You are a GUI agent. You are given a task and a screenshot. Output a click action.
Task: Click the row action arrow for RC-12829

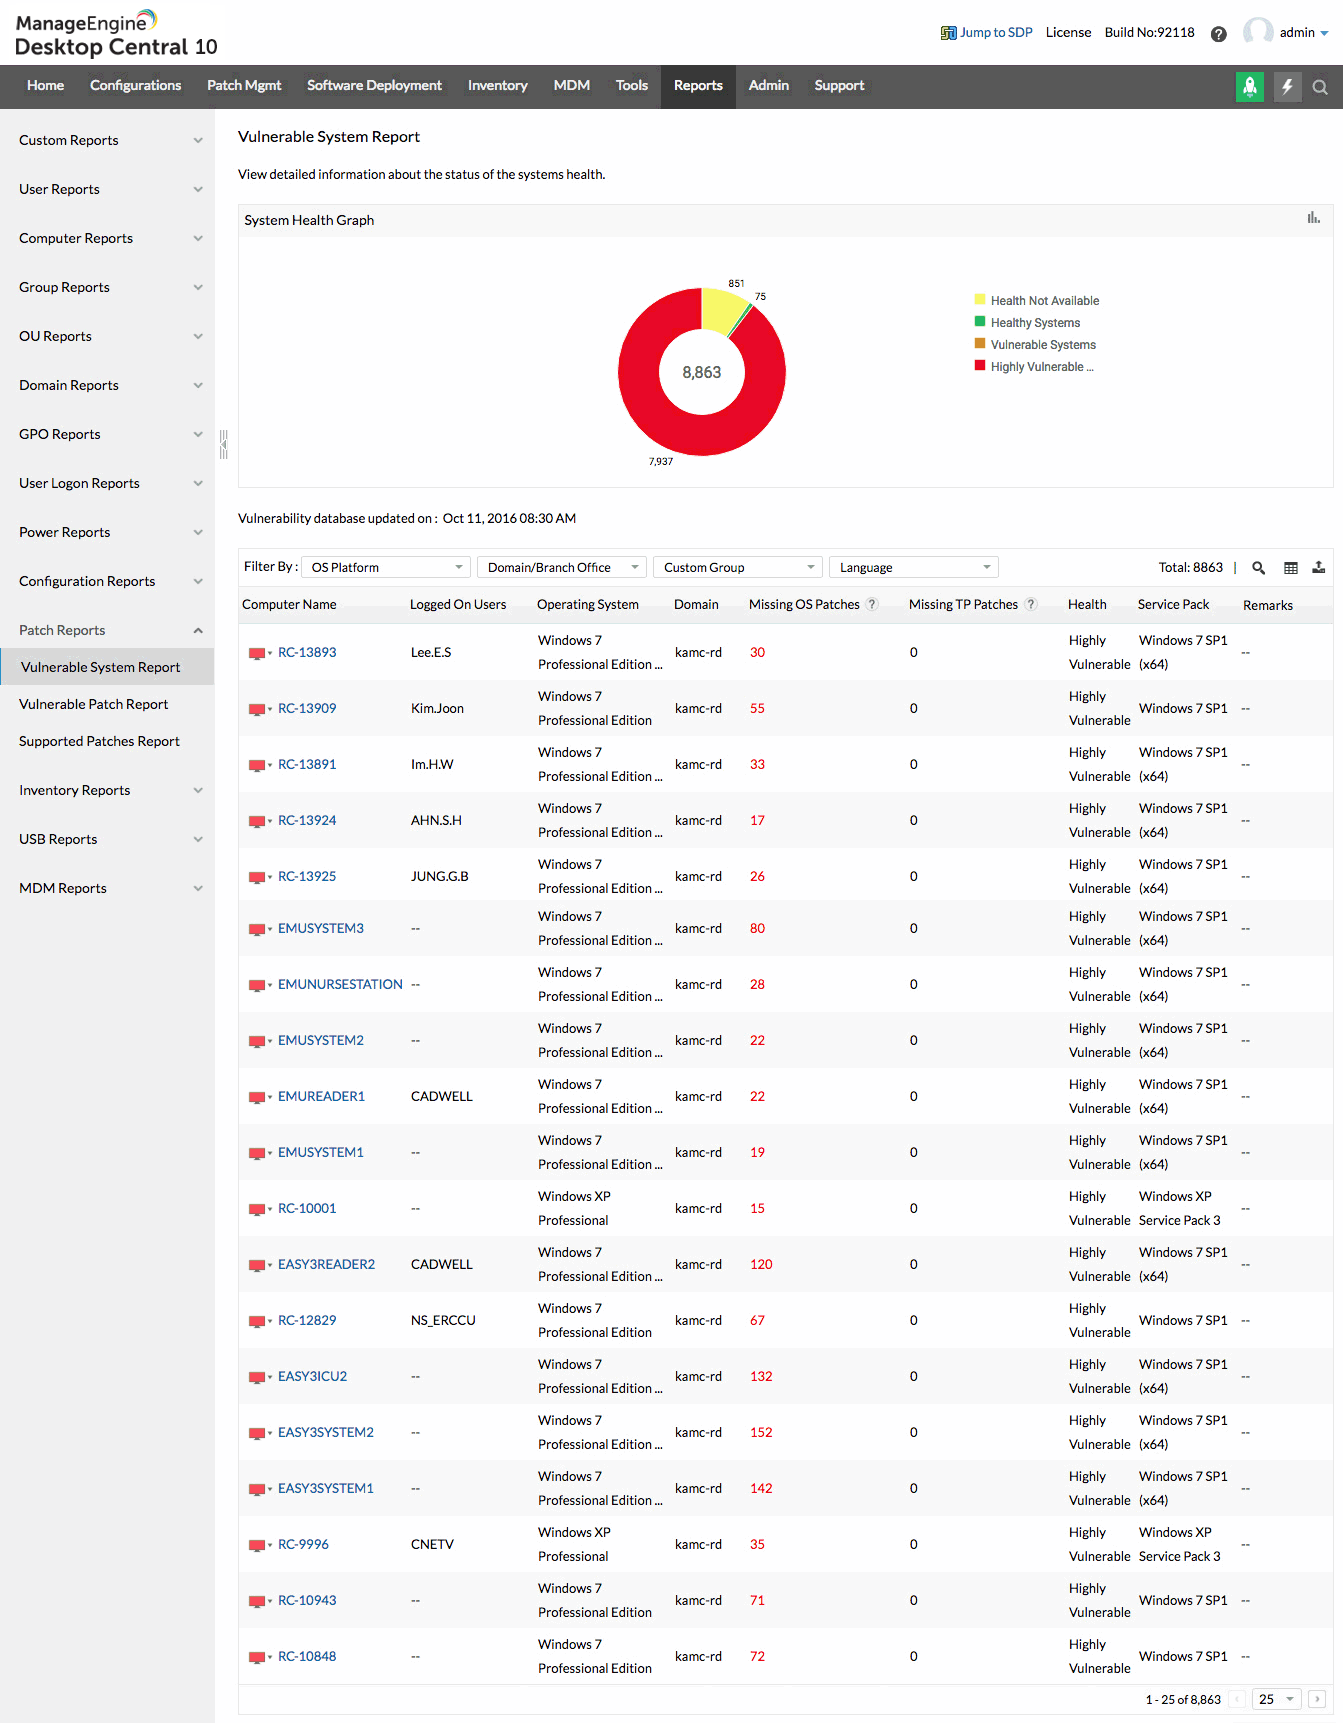click(x=270, y=1321)
